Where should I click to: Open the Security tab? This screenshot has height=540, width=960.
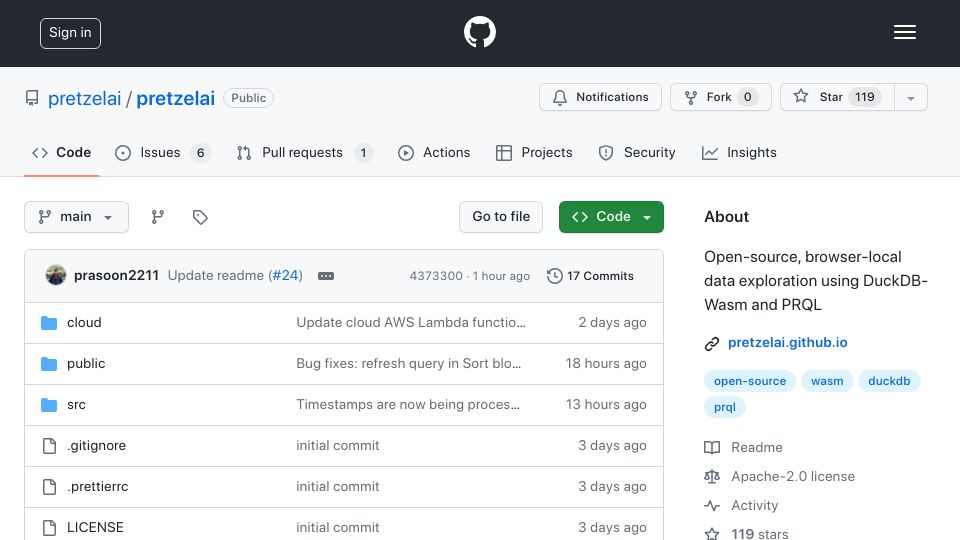click(637, 152)
